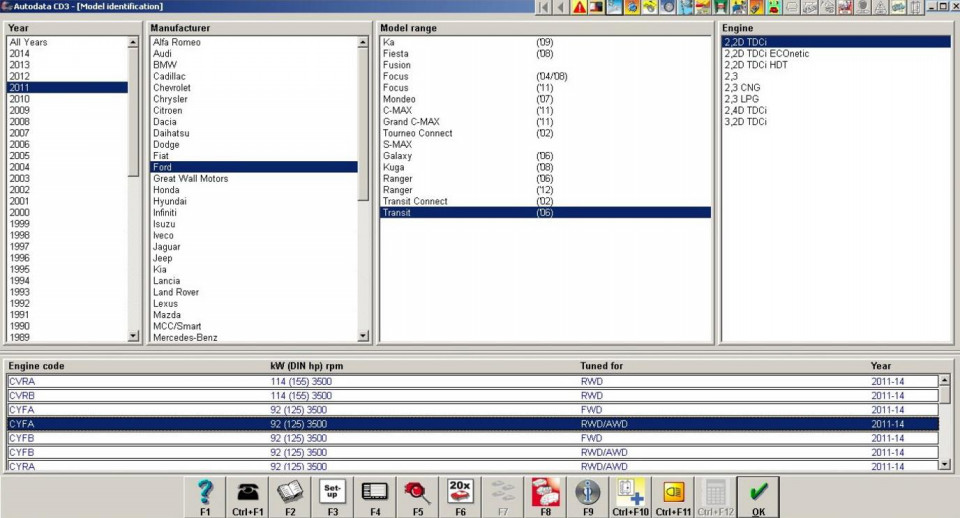Click the F4 display panel icon

(x=375, y=497)
